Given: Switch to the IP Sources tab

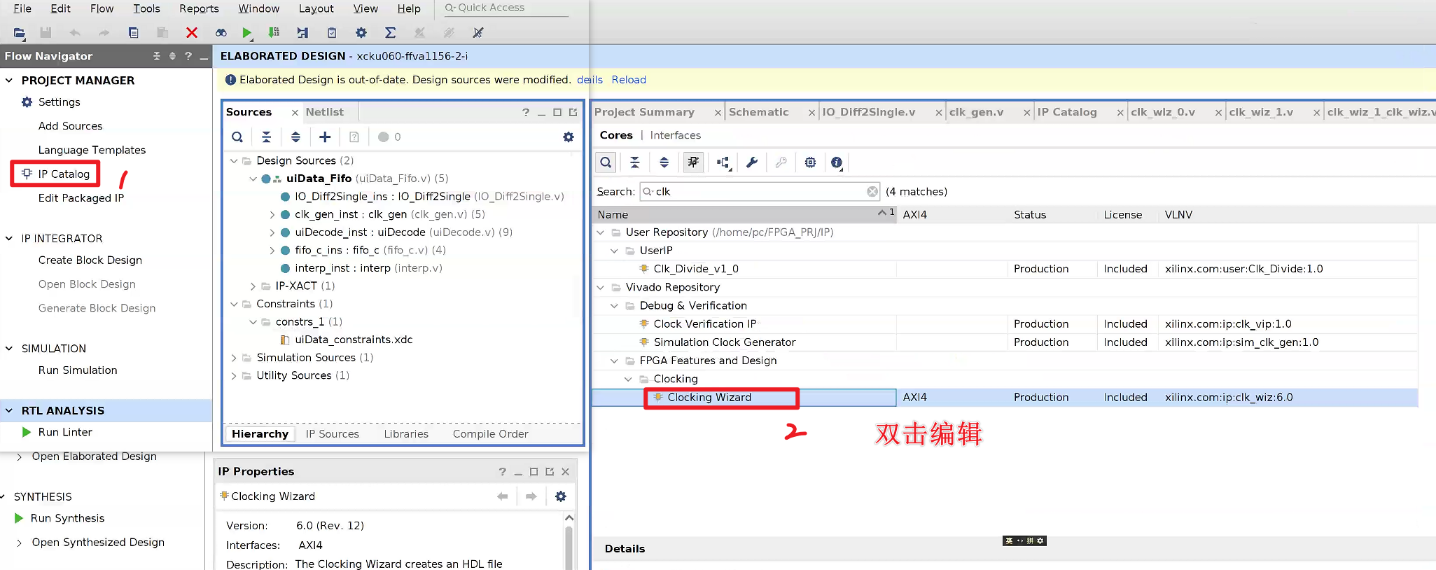Looking at the screenshot, I should click(332, 434).
